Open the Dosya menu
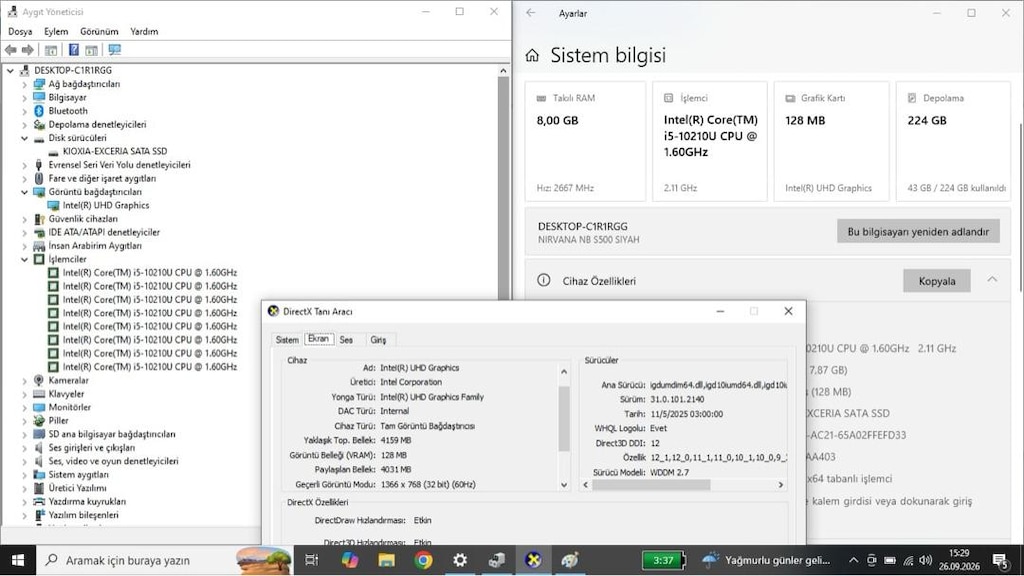The width and height of the screenshot is (1024, 576). point(20,31)
